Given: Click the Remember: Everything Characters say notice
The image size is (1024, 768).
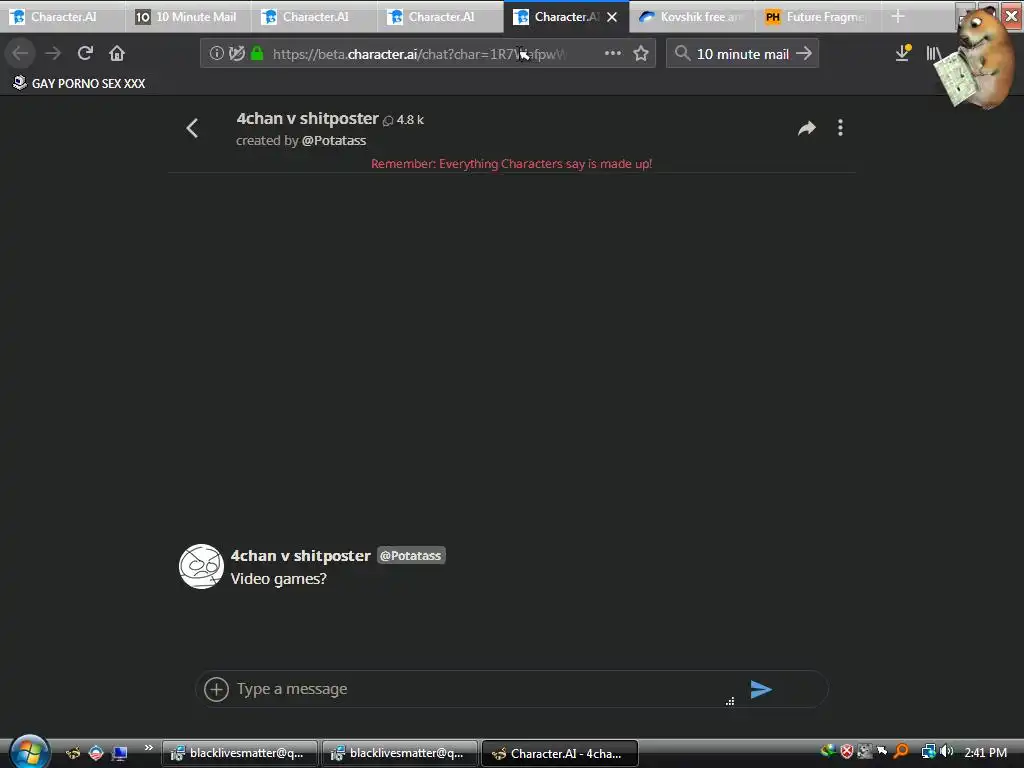Looking at the screenshot, I should pos(511,164).
